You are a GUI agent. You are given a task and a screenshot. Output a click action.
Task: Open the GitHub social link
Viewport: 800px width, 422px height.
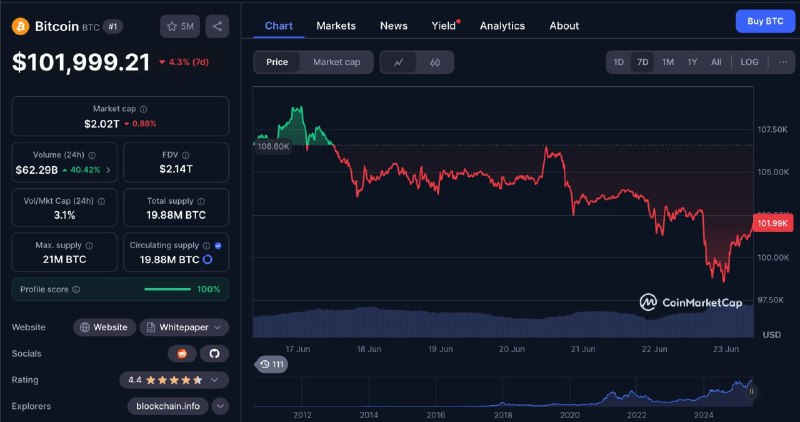214,354
